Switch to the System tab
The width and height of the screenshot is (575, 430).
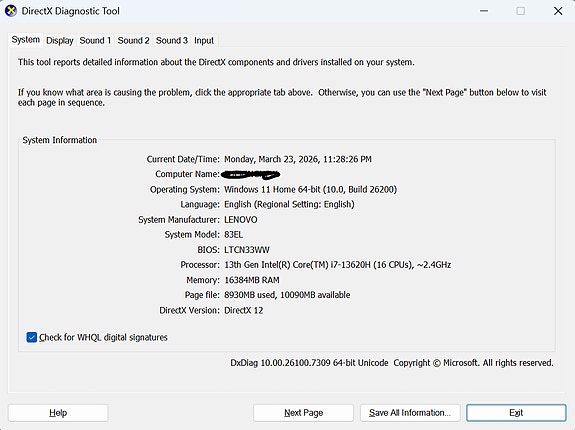click(25, 40)
